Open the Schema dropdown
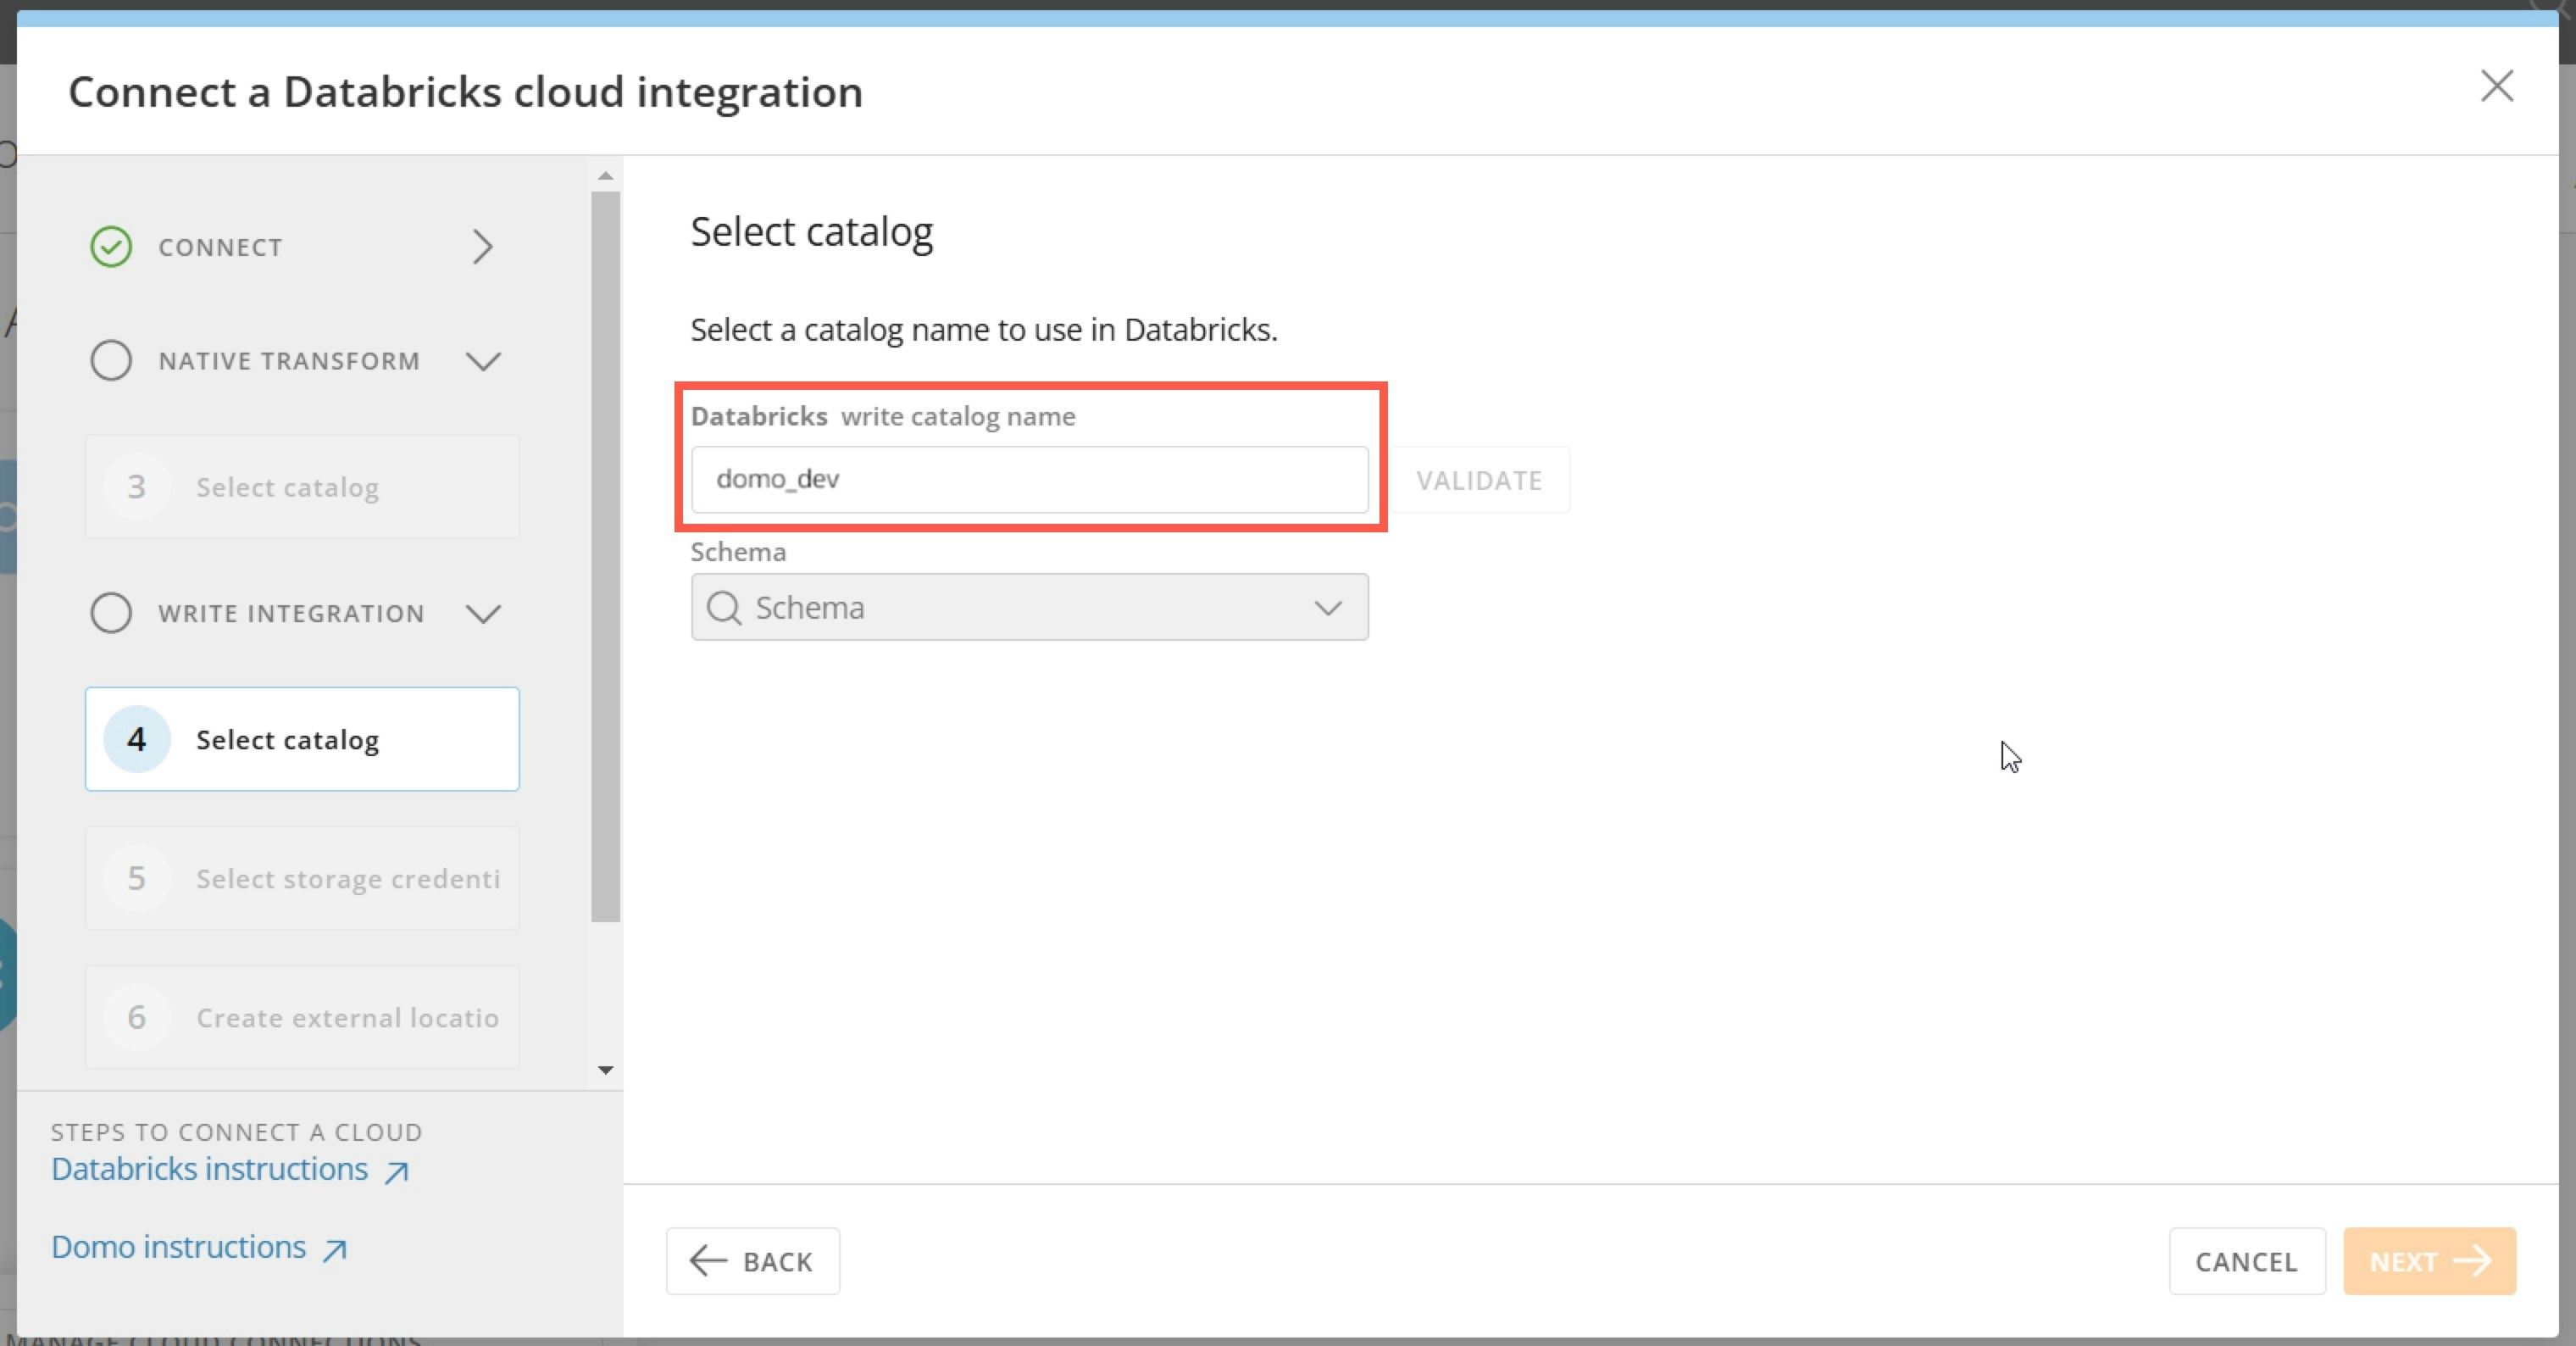2576x1346 pixels. tap(1328, 608)
